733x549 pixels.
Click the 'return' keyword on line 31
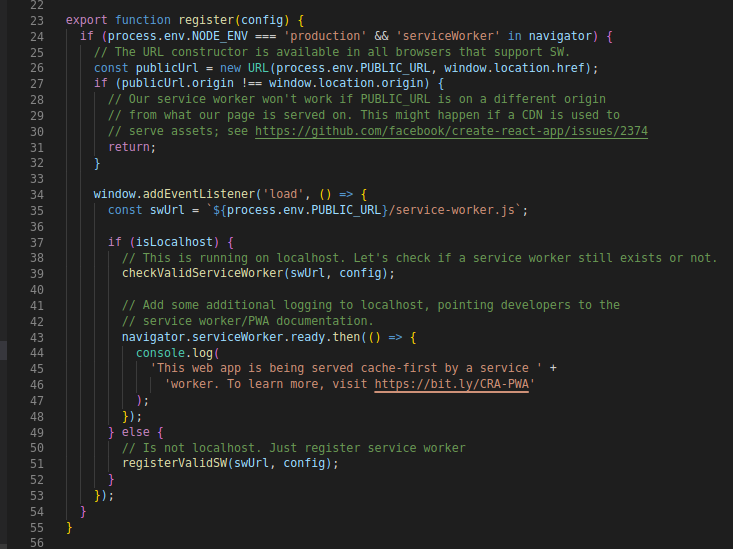(129, 147)
